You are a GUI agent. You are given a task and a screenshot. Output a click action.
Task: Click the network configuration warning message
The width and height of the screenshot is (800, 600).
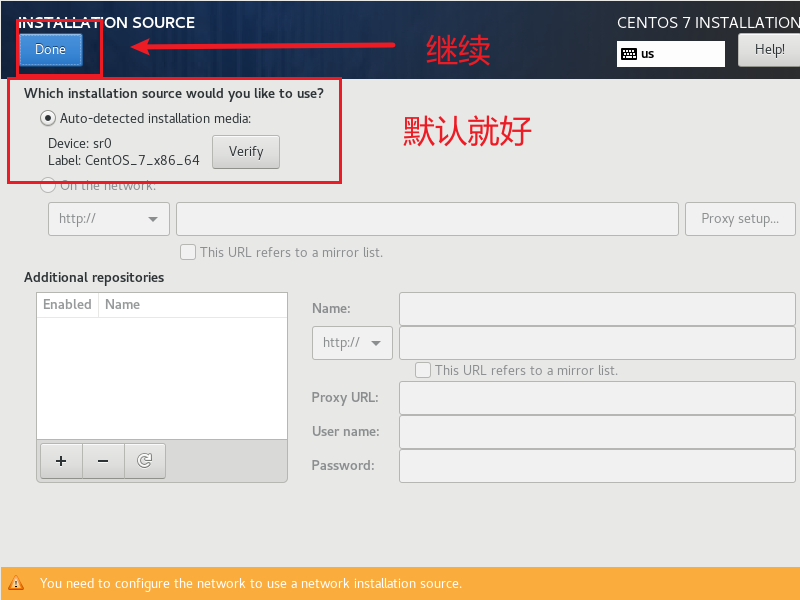tap(251, 584)
